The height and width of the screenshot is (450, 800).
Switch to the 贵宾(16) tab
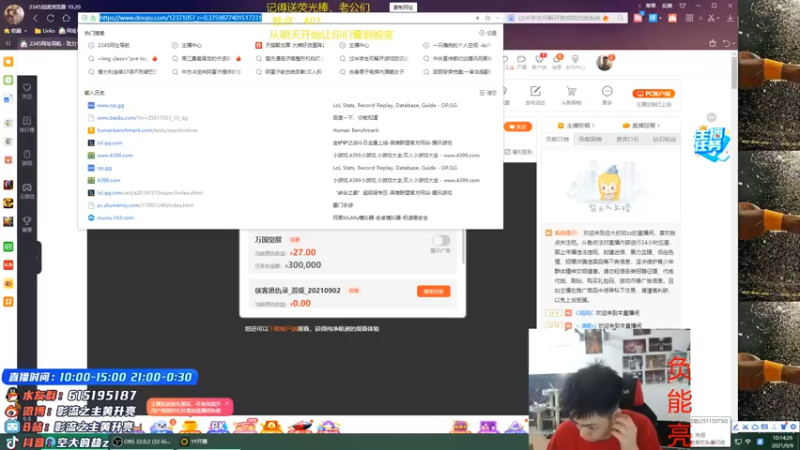tap(627, 139)
